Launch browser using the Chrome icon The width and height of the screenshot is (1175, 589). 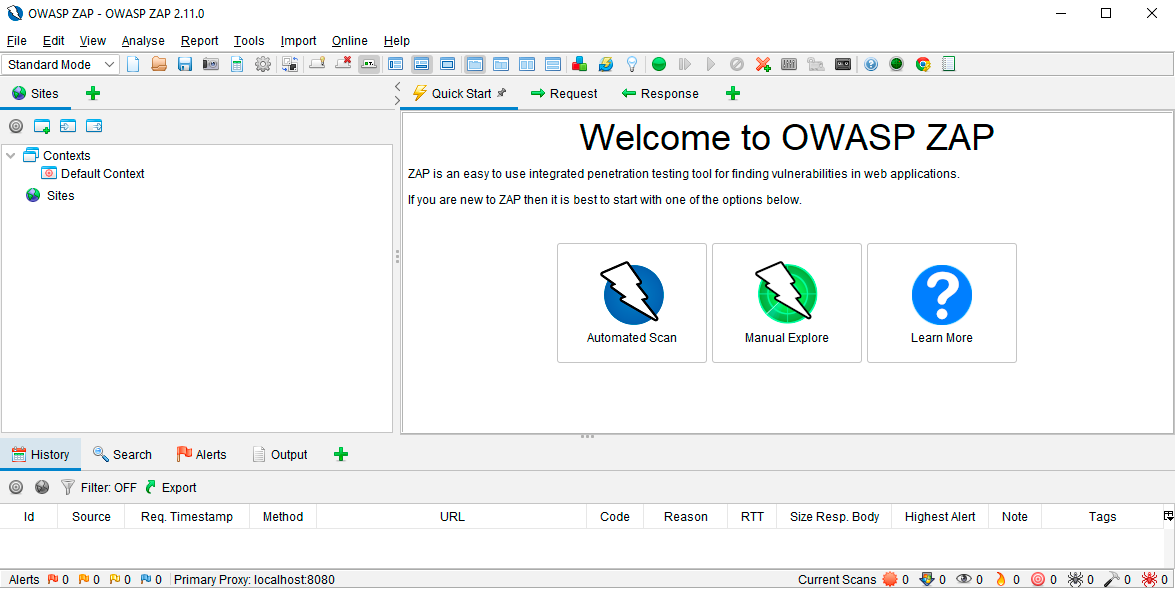[923, 64]
